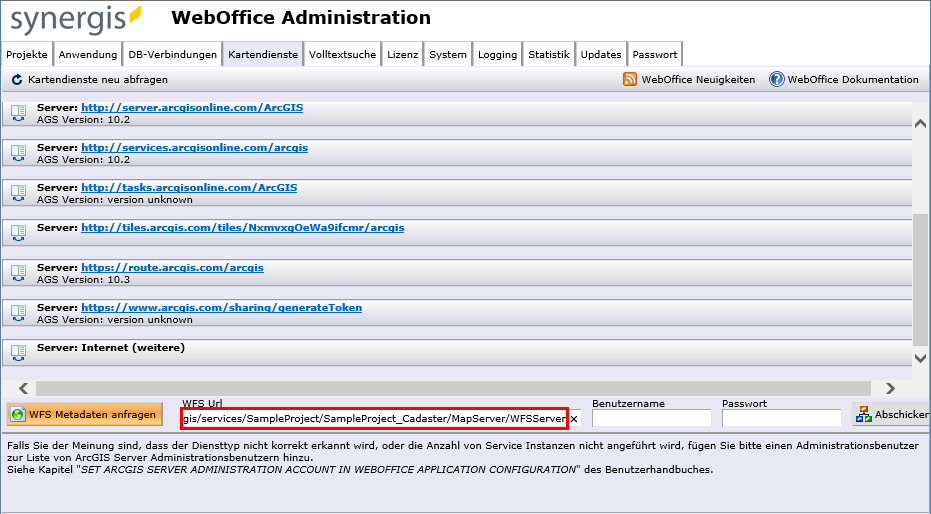This screenshot has height=514, width=931.
Task: Open the Statistik tab
Action: pyautogui.click(x=549, y=54)
